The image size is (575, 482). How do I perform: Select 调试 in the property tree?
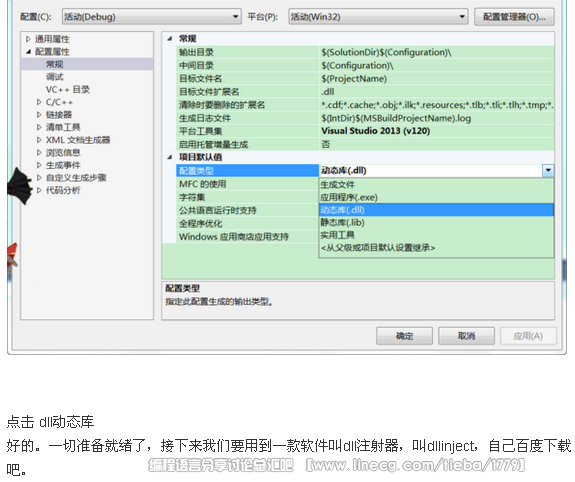pyautogui.click(x=55, y=77)
